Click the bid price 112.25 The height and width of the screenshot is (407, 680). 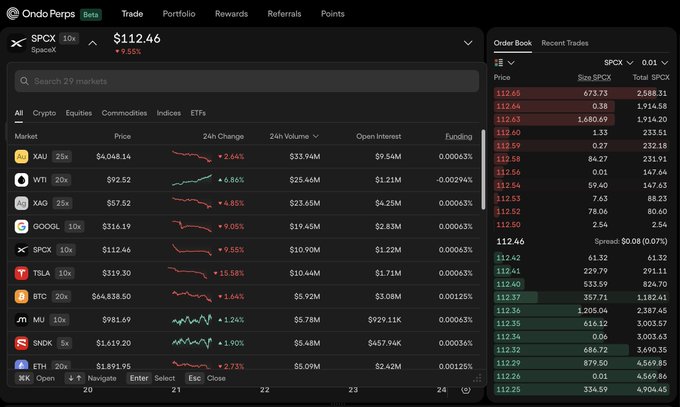[x=508, y=390]
